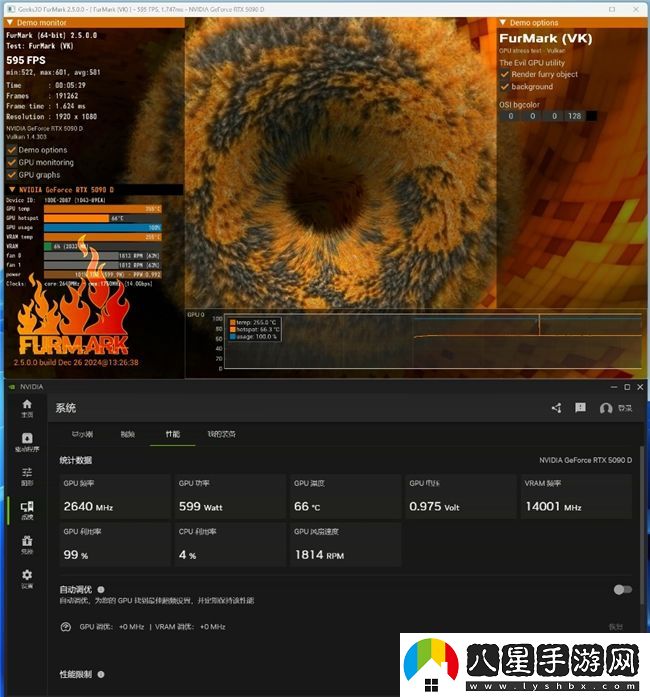650x697 pixels.
Task: Switch to the first 显示器 tab
Action: (x=82, y=434)
